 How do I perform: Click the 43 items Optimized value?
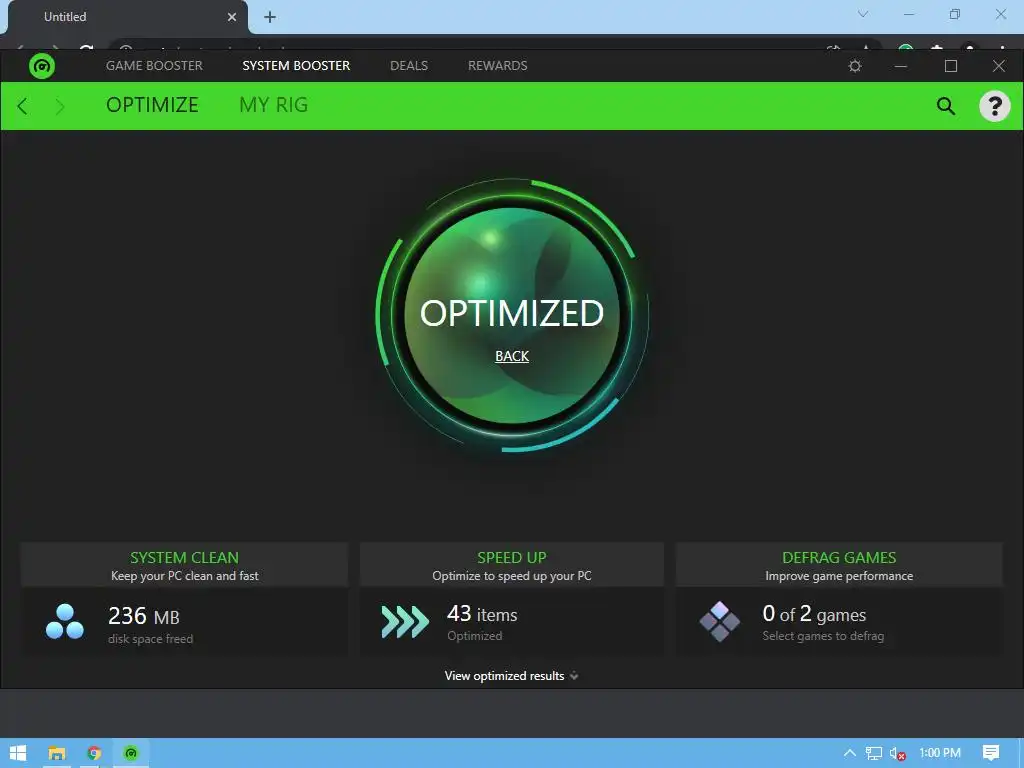[x=482, y=615]
